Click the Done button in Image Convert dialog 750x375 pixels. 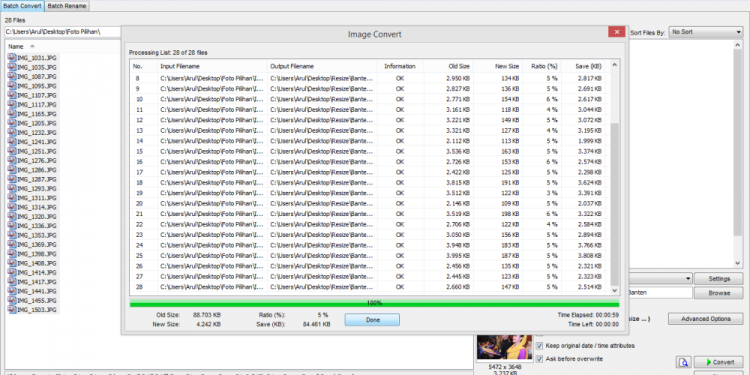372,320
